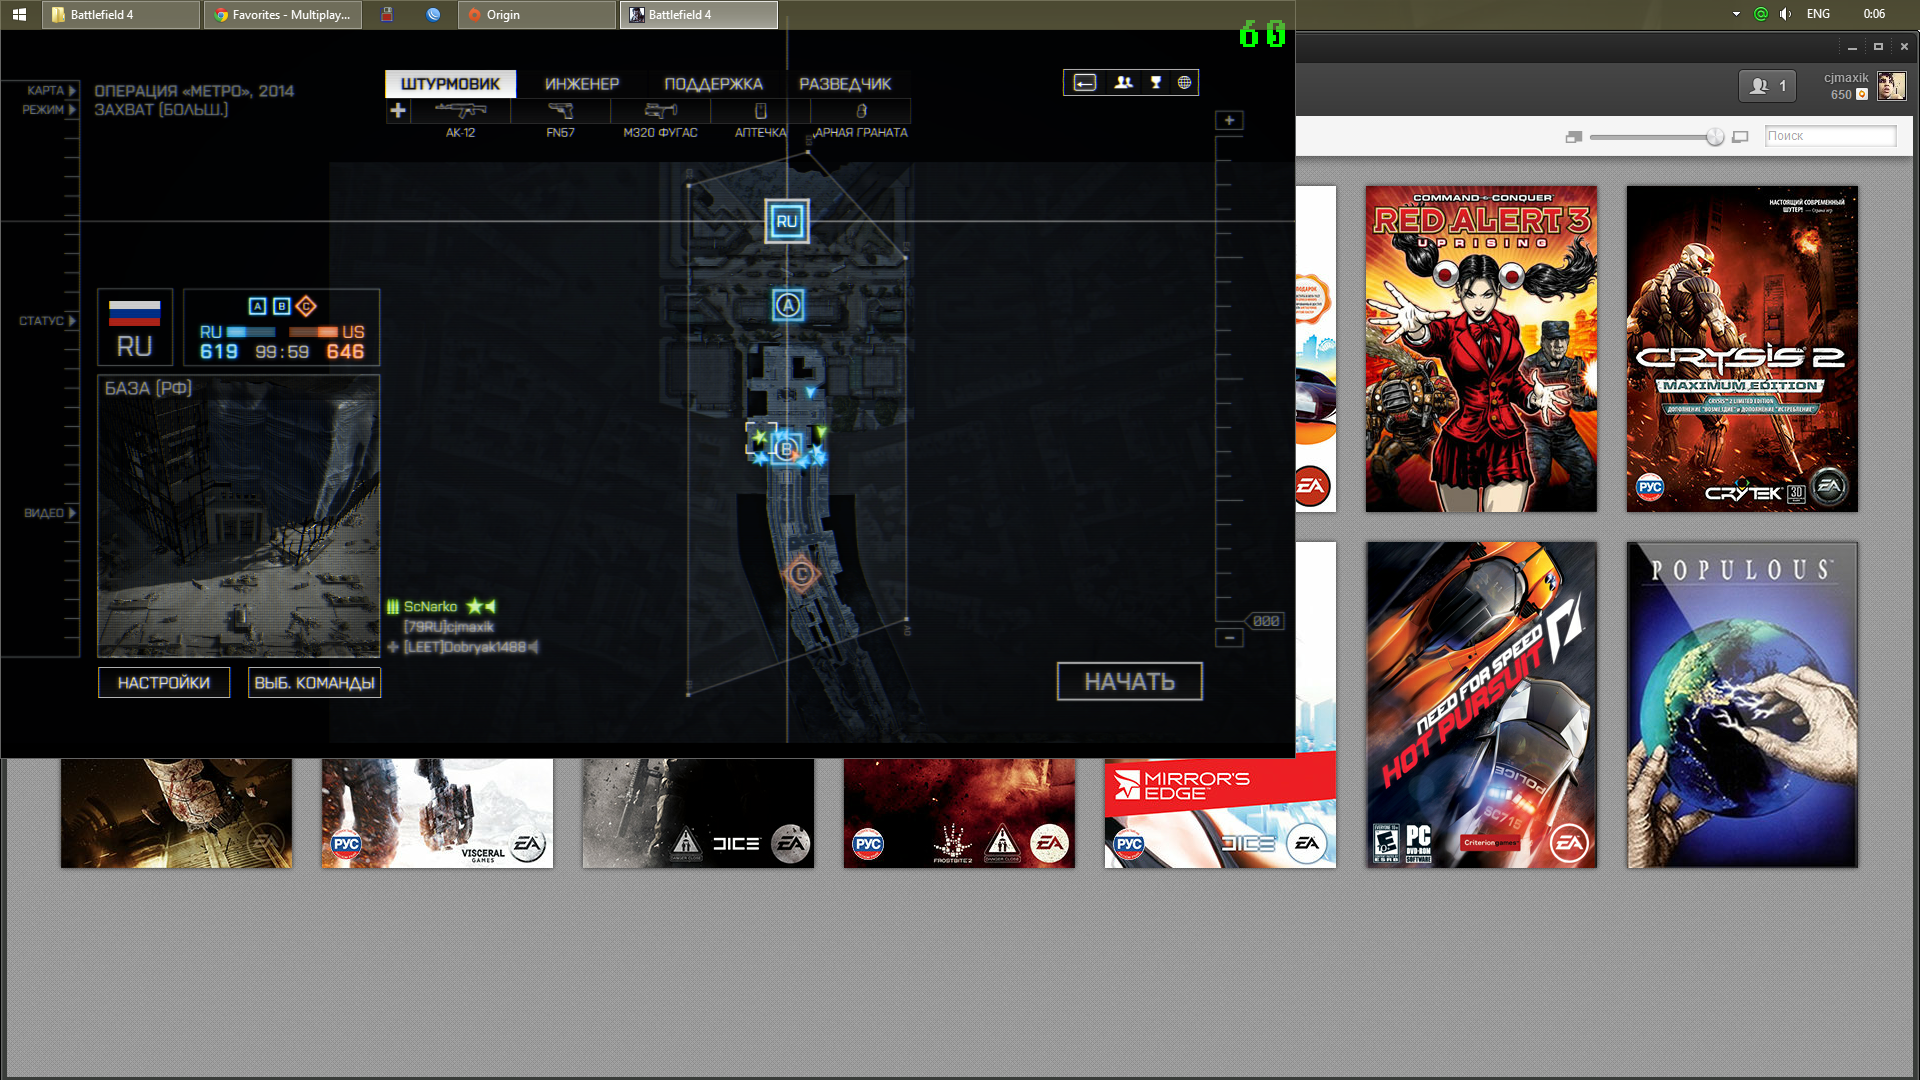This screenshot has width=1920, height=1080.
Task: Show hidden tray icons arrow
Action: tap(1736, 14)
